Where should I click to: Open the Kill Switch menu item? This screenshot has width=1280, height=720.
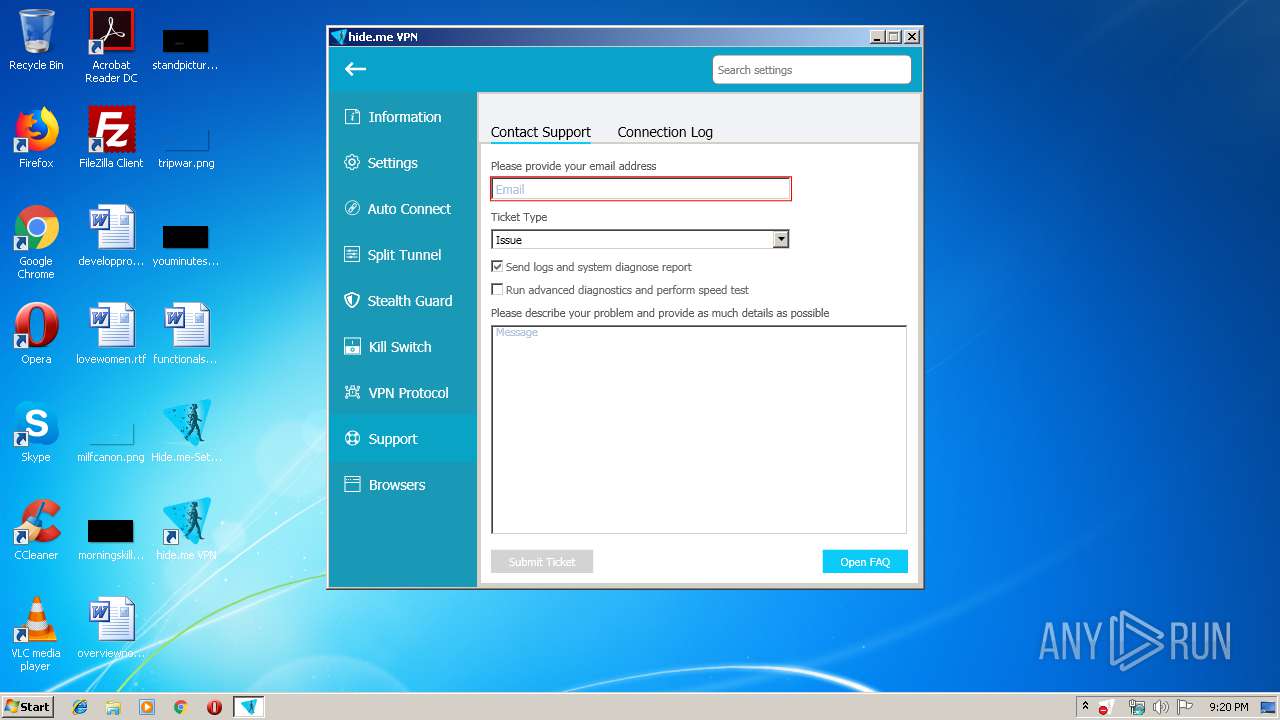pos(403,347)
